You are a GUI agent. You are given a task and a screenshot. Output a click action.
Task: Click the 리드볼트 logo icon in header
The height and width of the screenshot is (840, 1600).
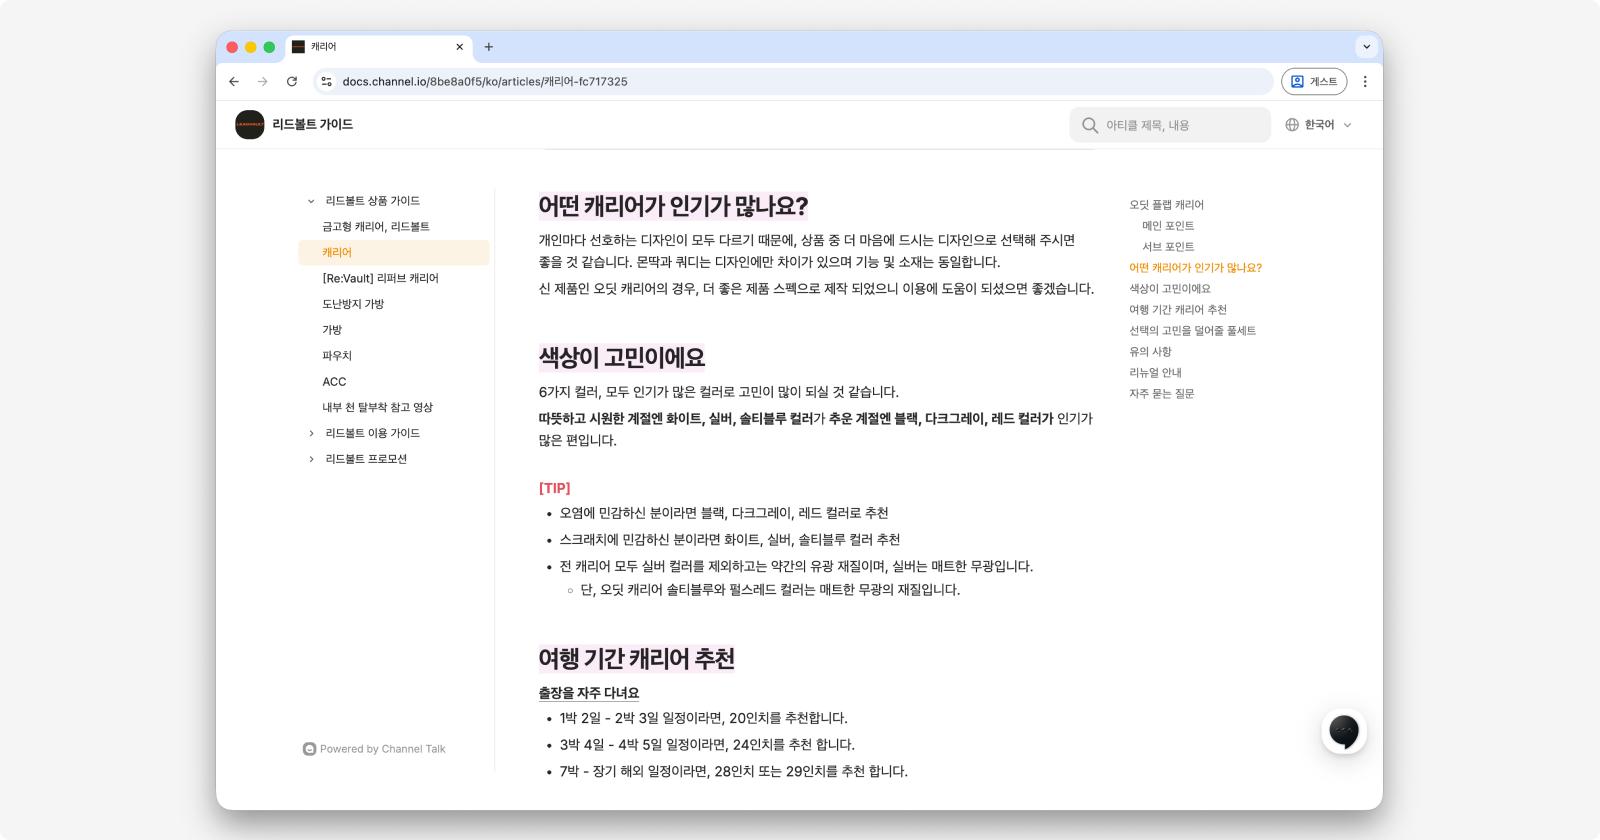[250, 125]
